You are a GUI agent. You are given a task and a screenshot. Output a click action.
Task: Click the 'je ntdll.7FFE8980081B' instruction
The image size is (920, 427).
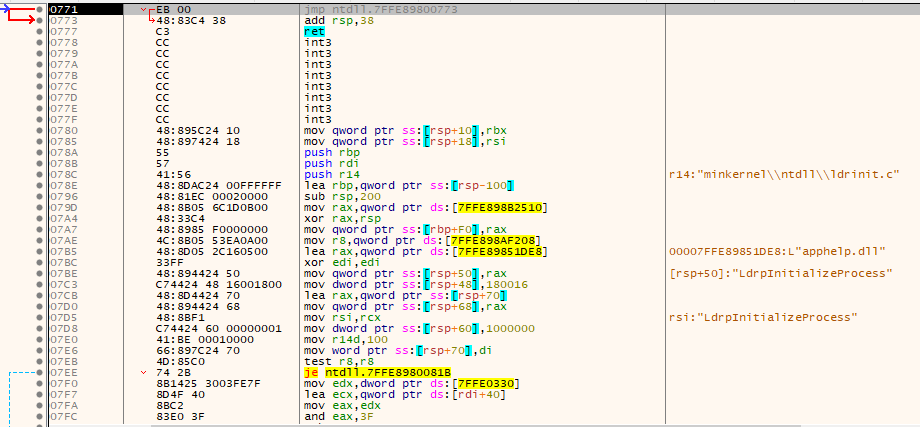[x=377, y=372]
